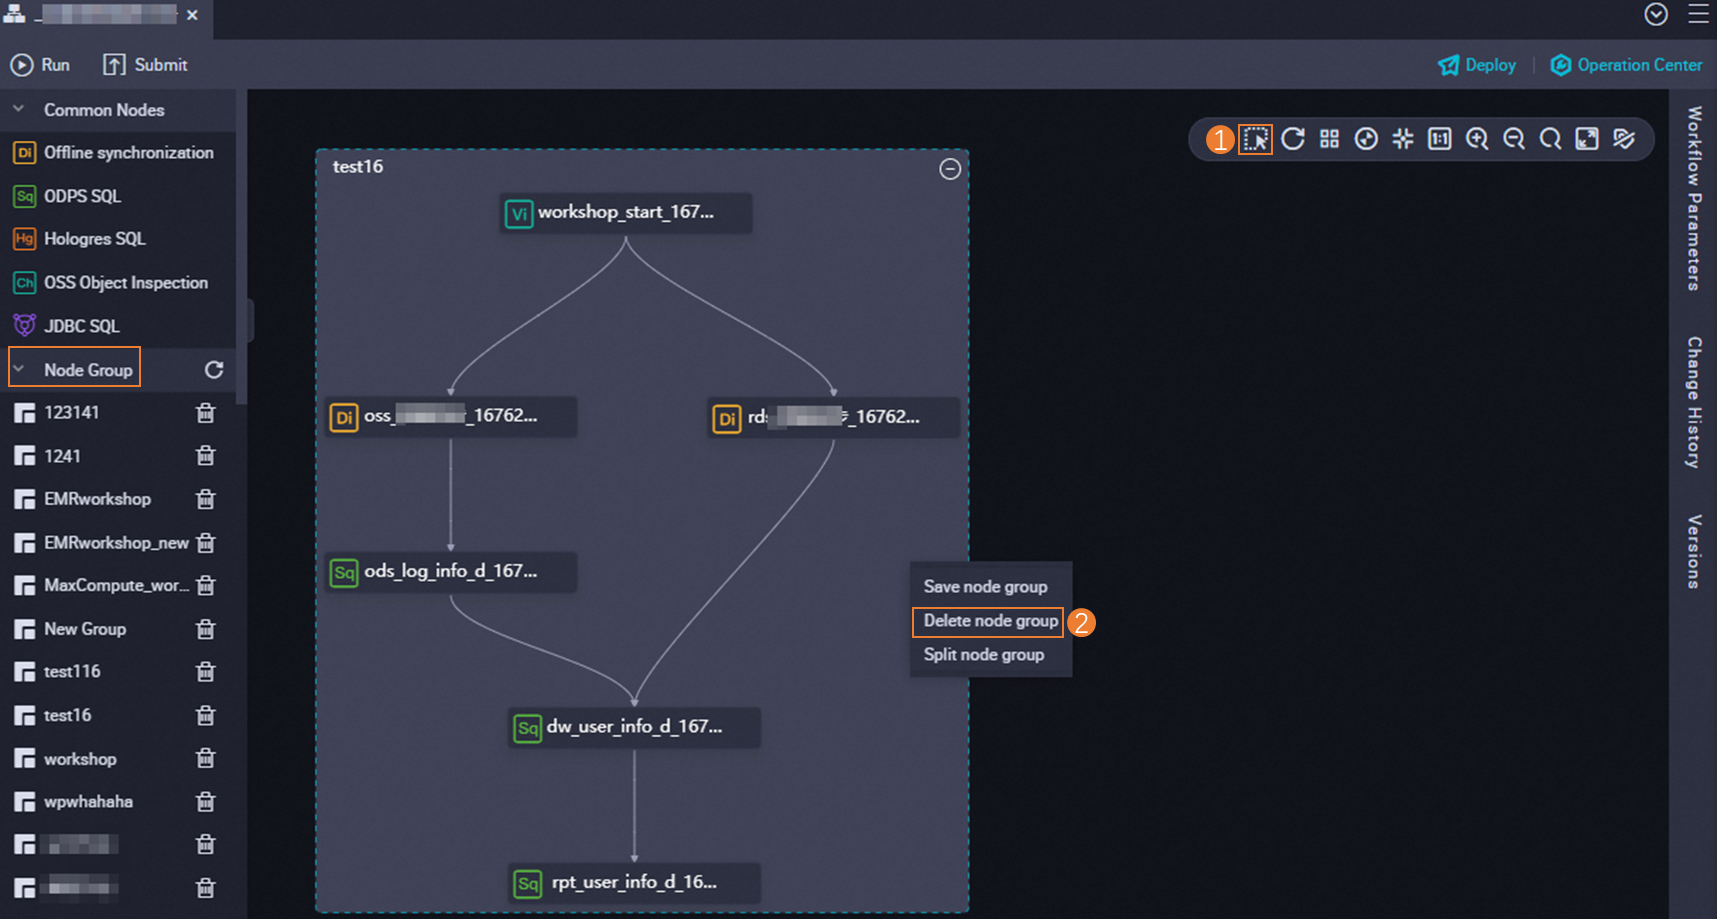Select the ods_log_info_d_167... node on canvas
The width and height of the screenshot is (1717, 919).
(x=451, y=572)
